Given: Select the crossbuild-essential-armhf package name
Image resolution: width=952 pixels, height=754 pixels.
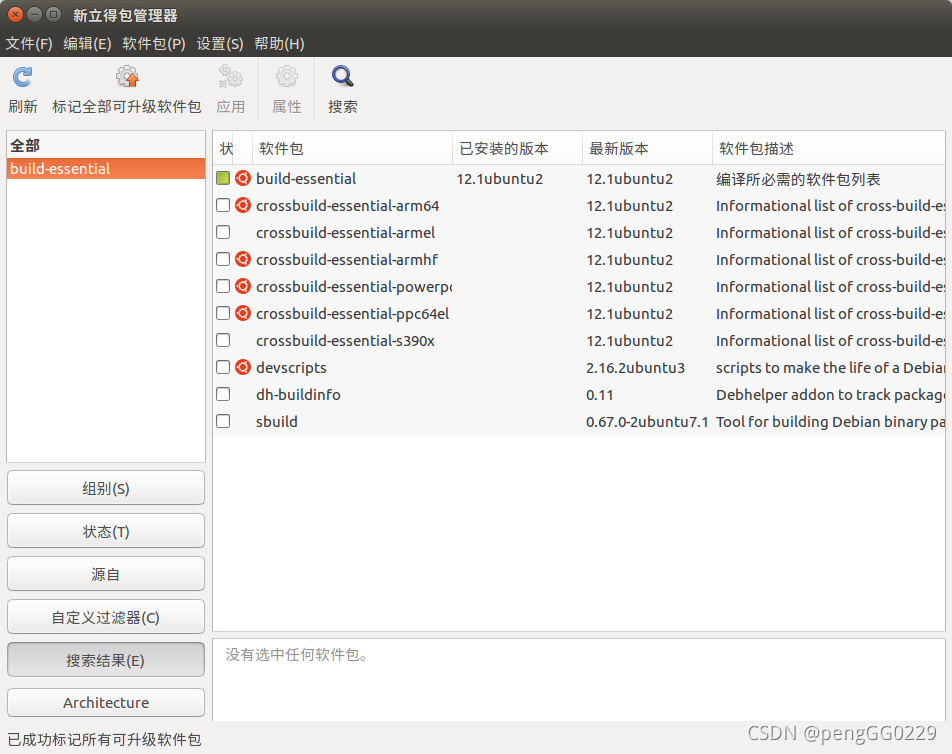Looking at the screenshot, I should (x=347, y=260).
